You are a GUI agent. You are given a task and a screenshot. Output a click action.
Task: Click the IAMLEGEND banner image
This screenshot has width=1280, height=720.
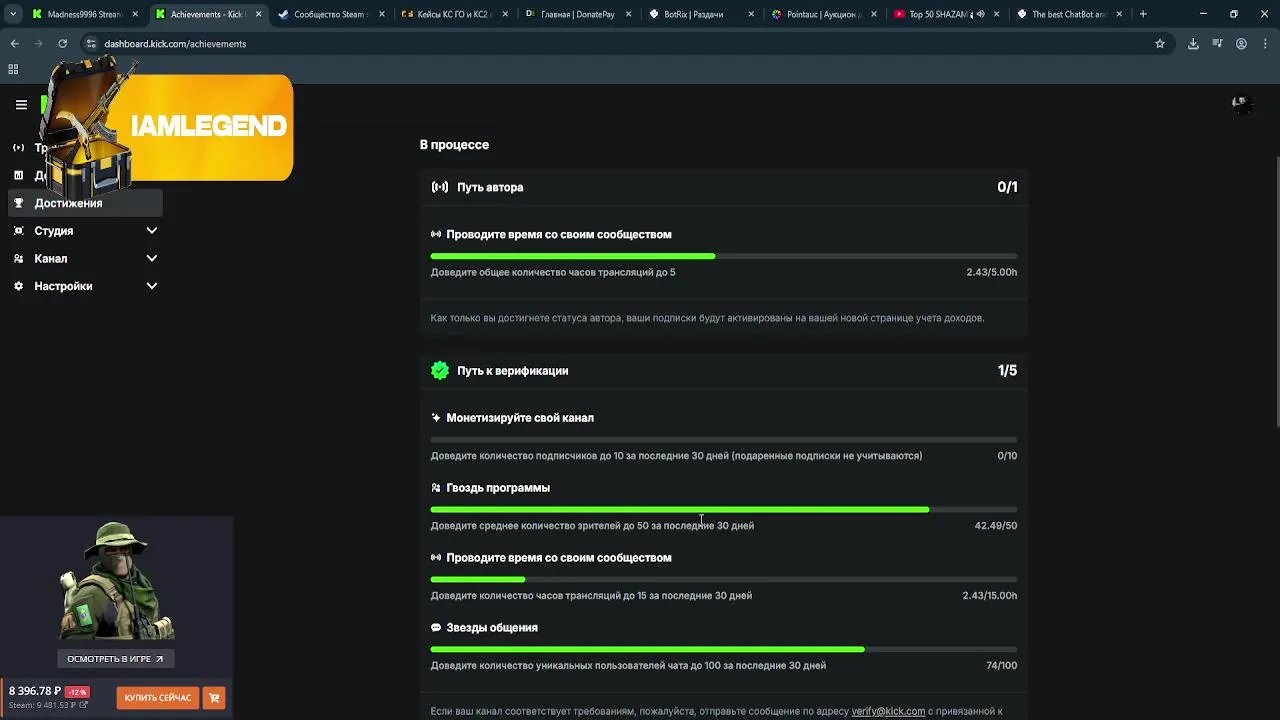(168, 126)
